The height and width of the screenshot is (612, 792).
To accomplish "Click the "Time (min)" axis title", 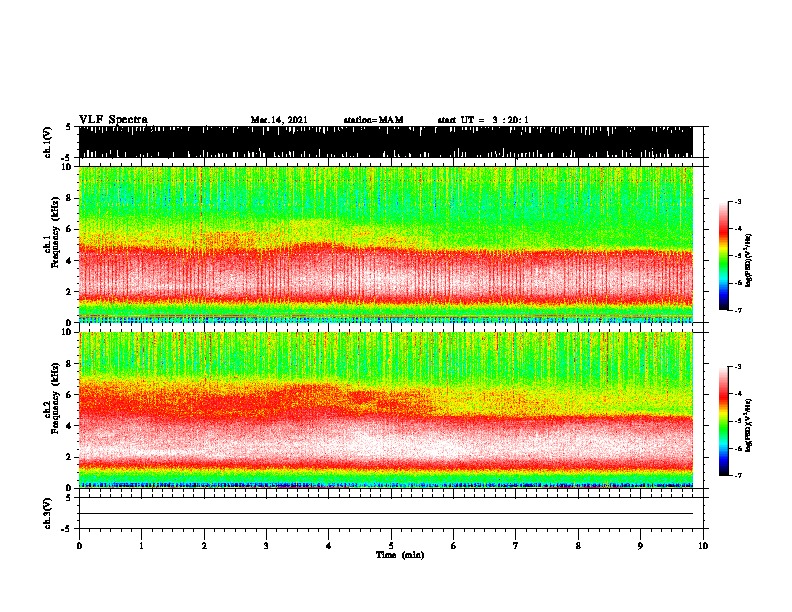I will pyautogui.click(x=400, y=555).
